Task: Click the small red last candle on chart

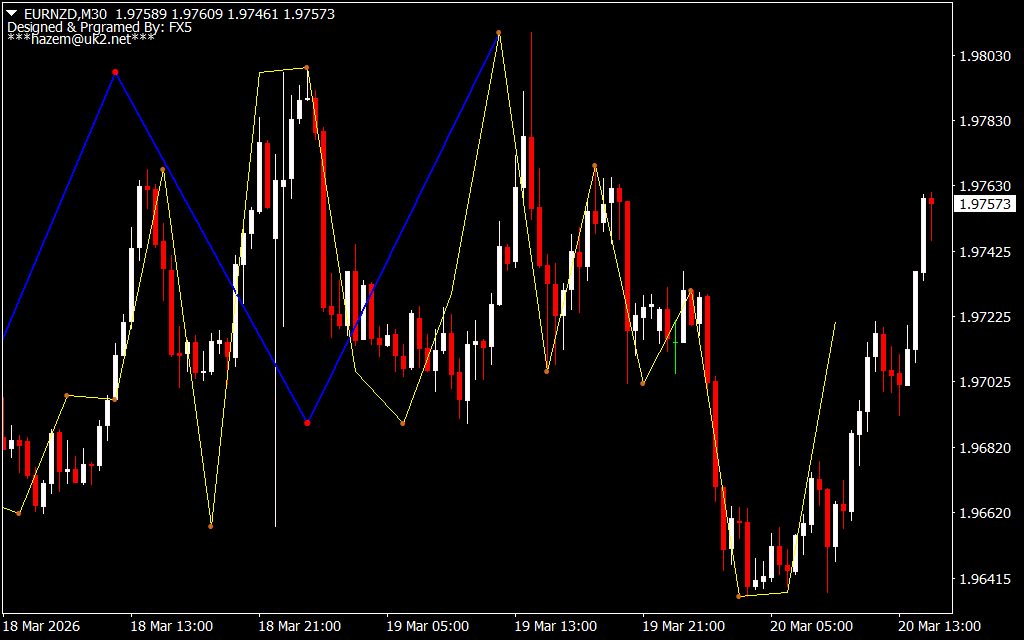Action: coord(931,201)
